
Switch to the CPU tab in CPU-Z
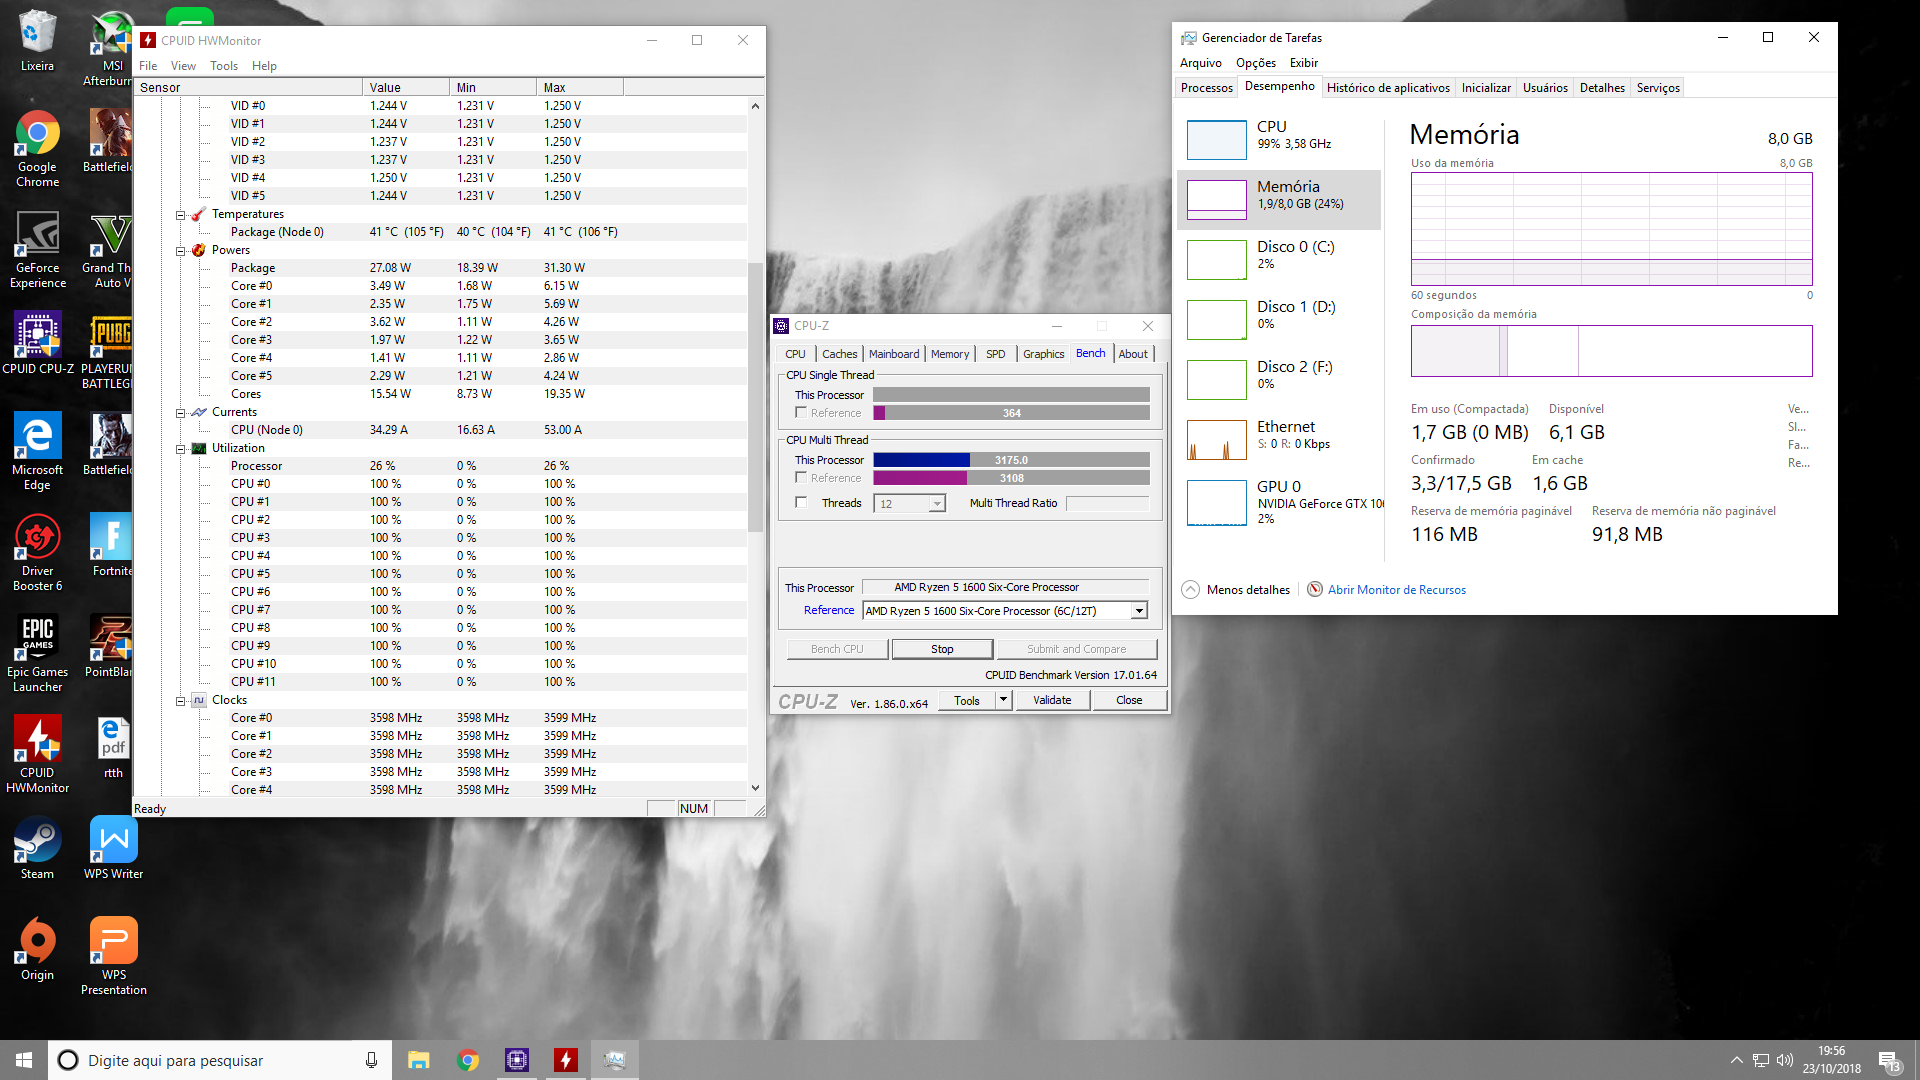(795, 354)
